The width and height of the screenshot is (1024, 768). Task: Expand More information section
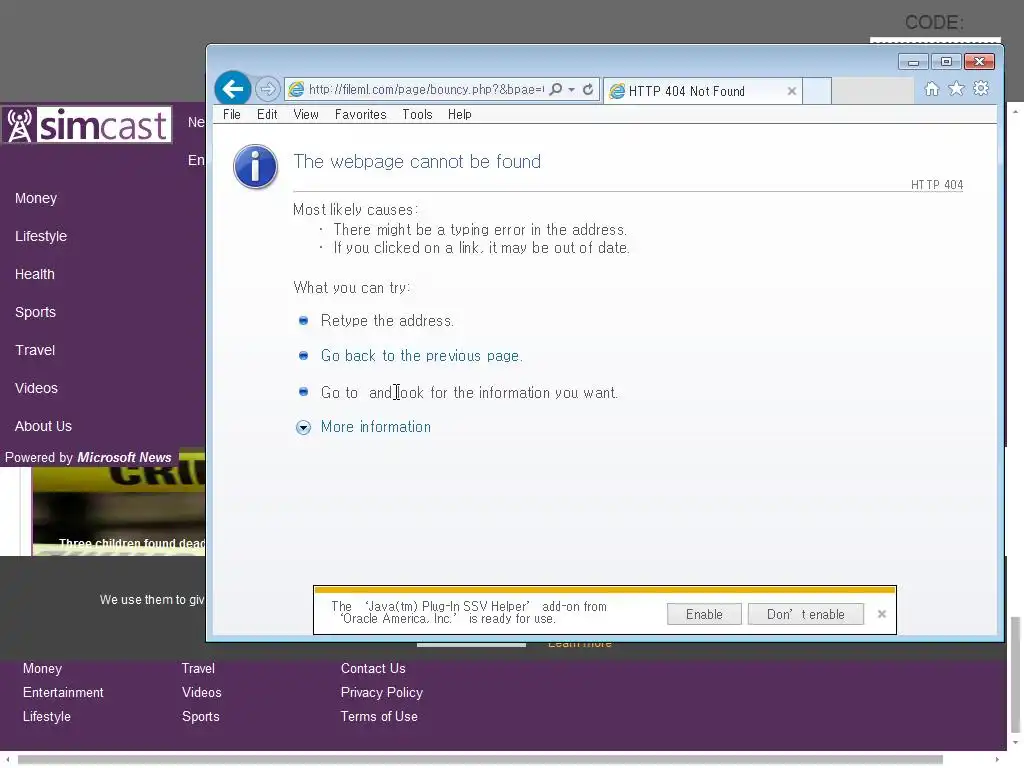303,427
